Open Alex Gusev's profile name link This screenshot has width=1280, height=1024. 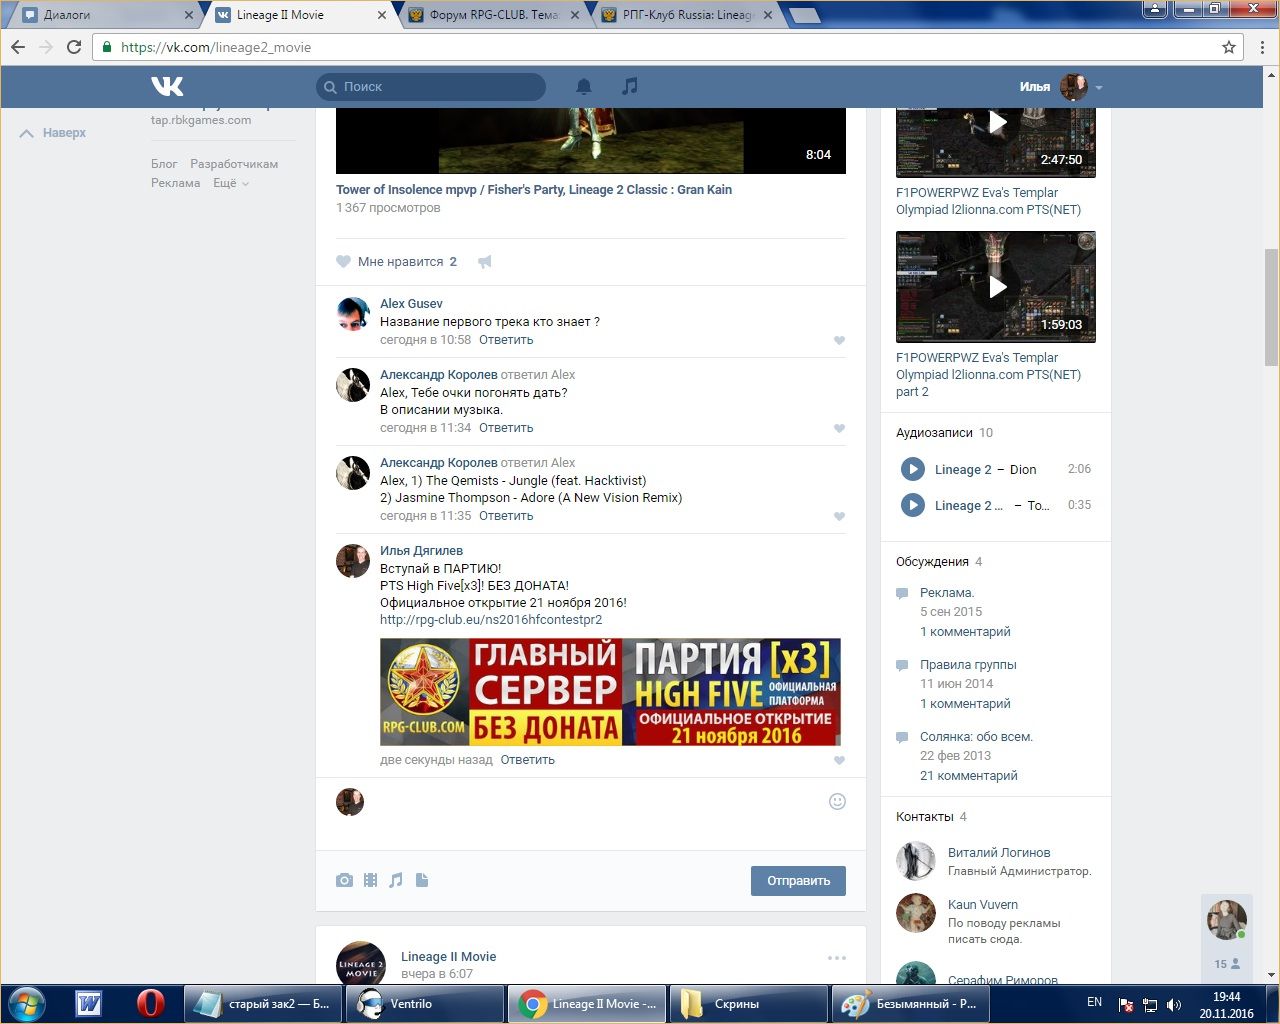click(x=411, y=304)
